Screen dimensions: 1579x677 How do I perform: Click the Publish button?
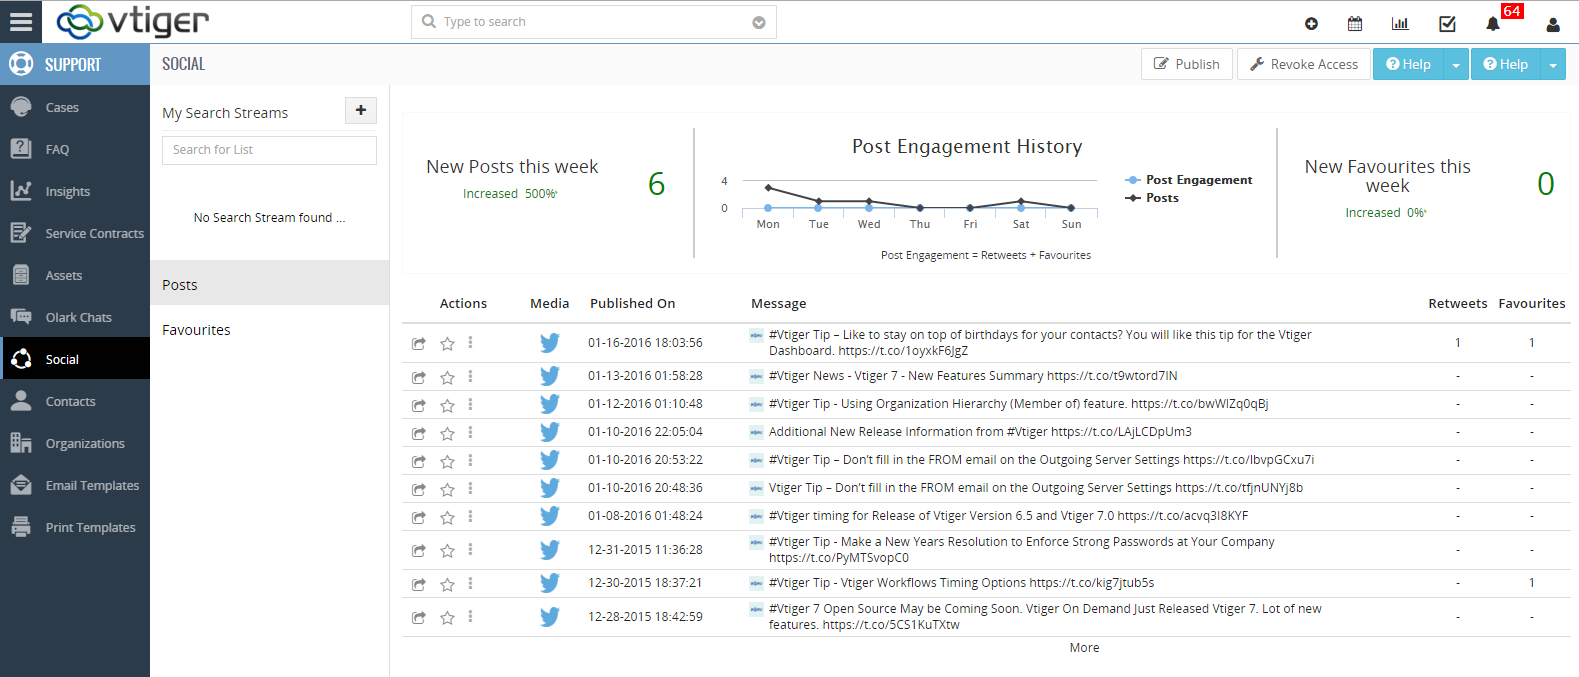pyautogui.click(x=1187, y=64)
